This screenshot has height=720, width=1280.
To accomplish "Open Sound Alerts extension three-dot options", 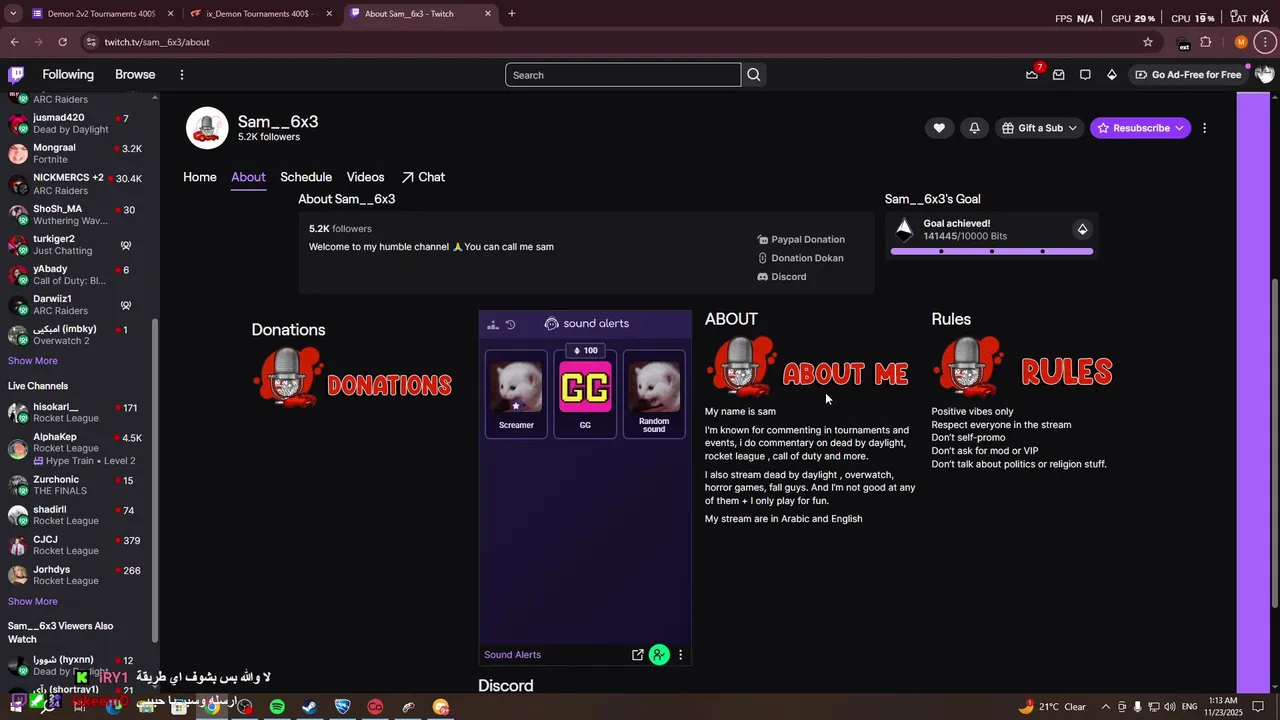I will (681, 655).
